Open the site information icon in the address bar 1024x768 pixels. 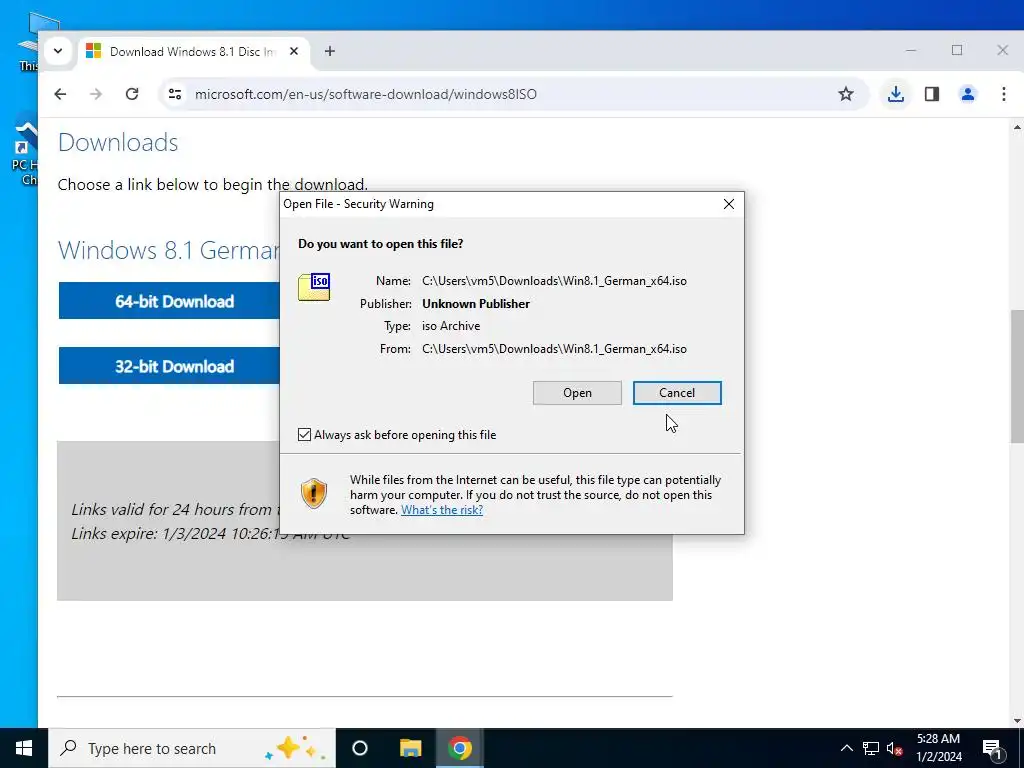(x=175, y=94)
